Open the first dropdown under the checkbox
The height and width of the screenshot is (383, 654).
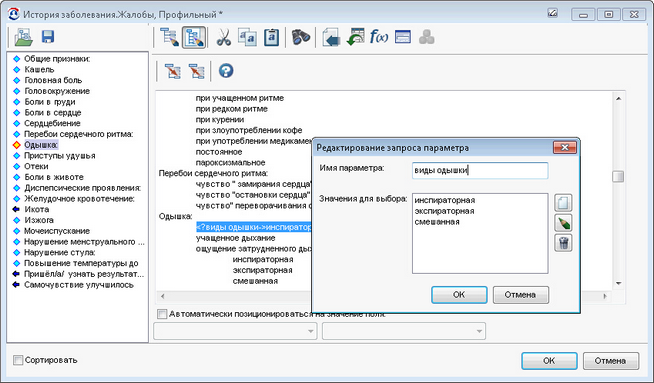click(235, 331)
